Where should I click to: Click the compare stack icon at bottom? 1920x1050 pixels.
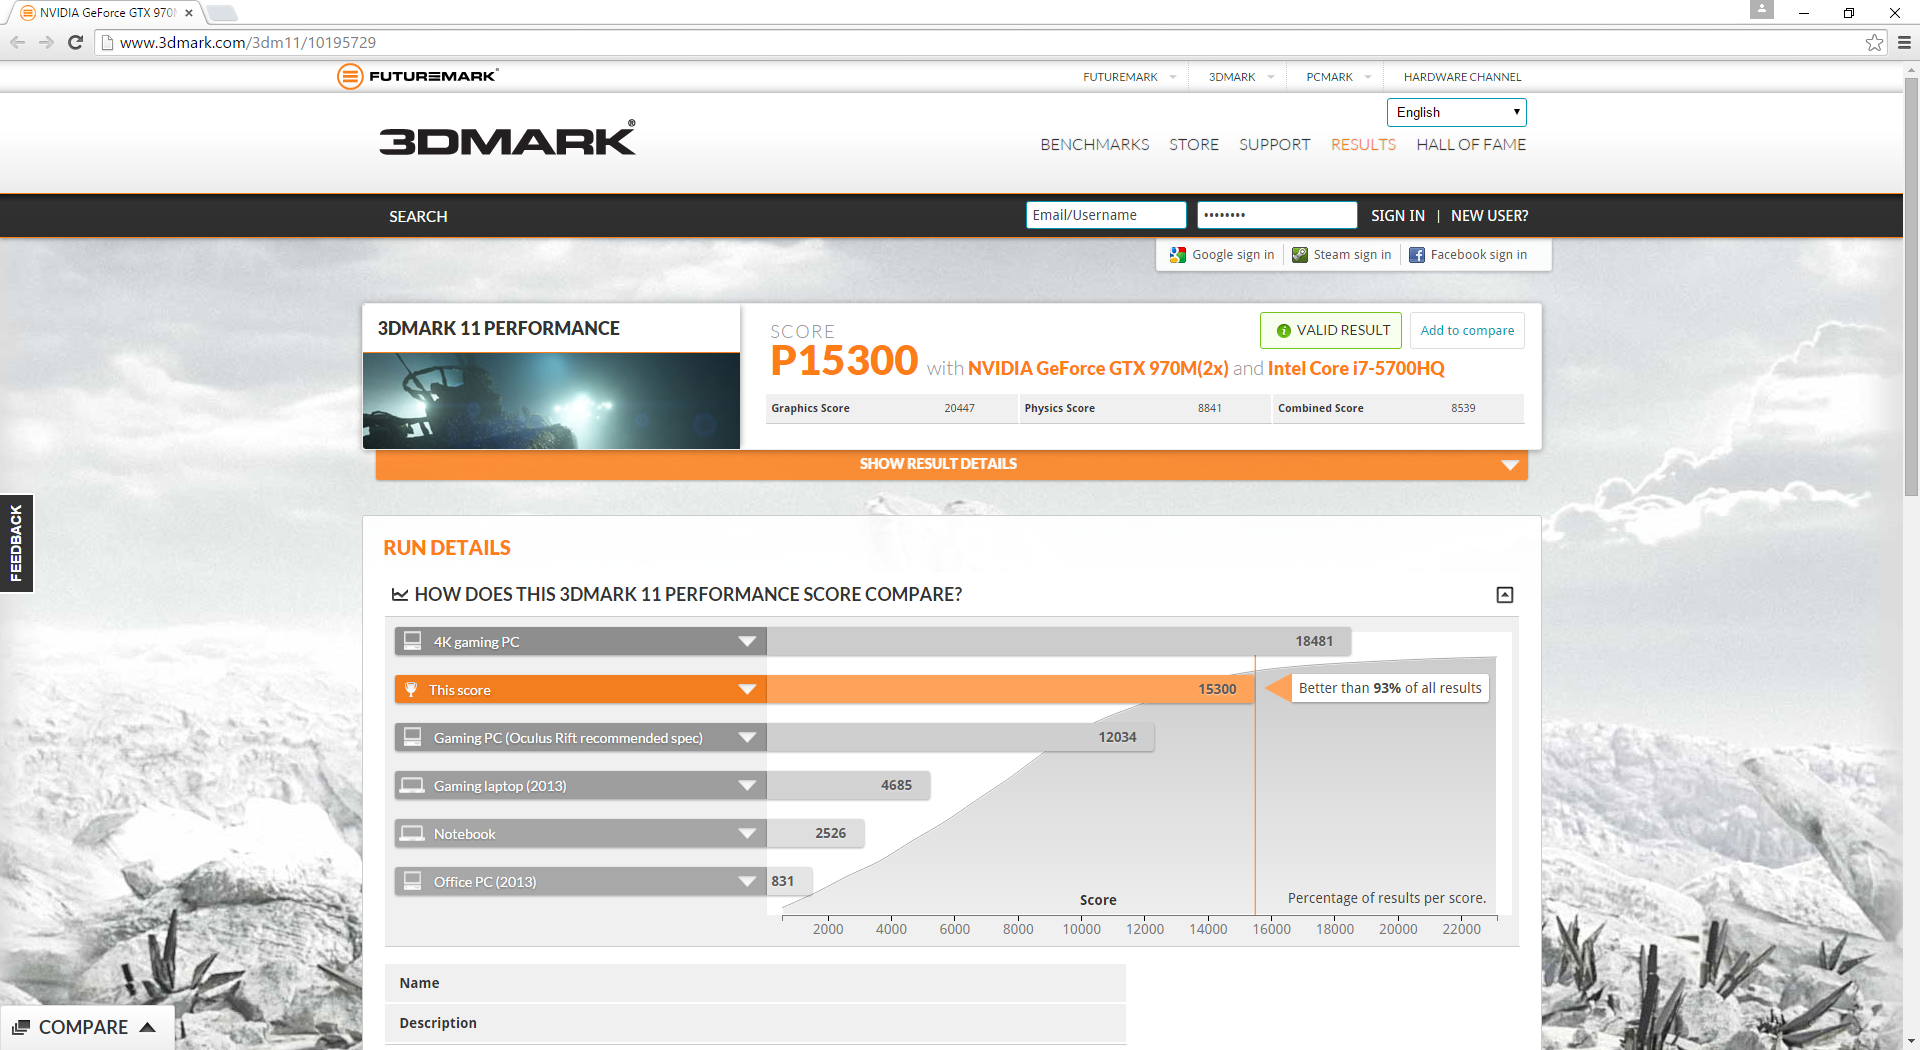pos(21,1027)
